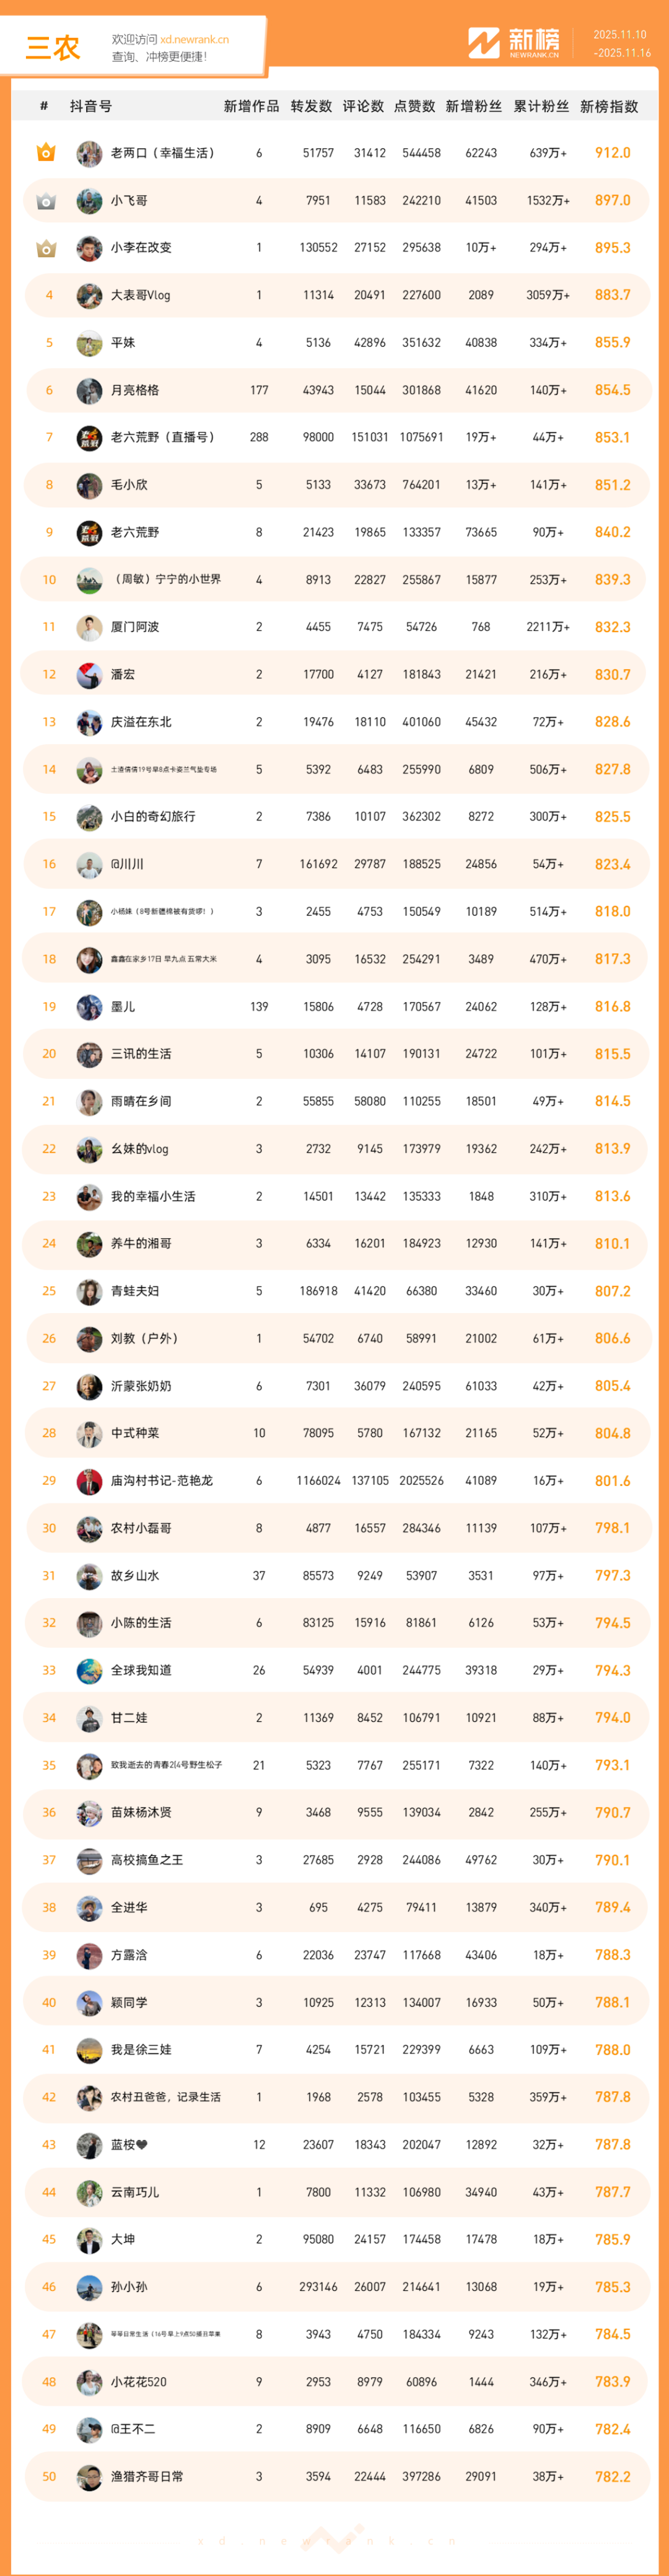Screen dimensions: 669x2576
Task: Click the Newrank logo icon in header
Action: point(484,43)
